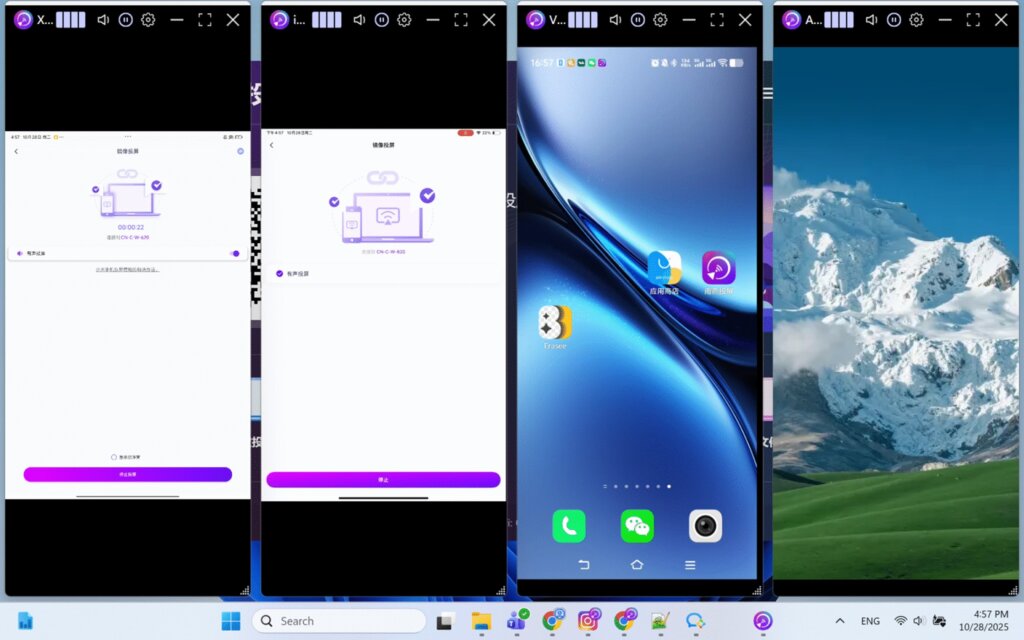Tap the phone's Home navigation button

(637, 565)
